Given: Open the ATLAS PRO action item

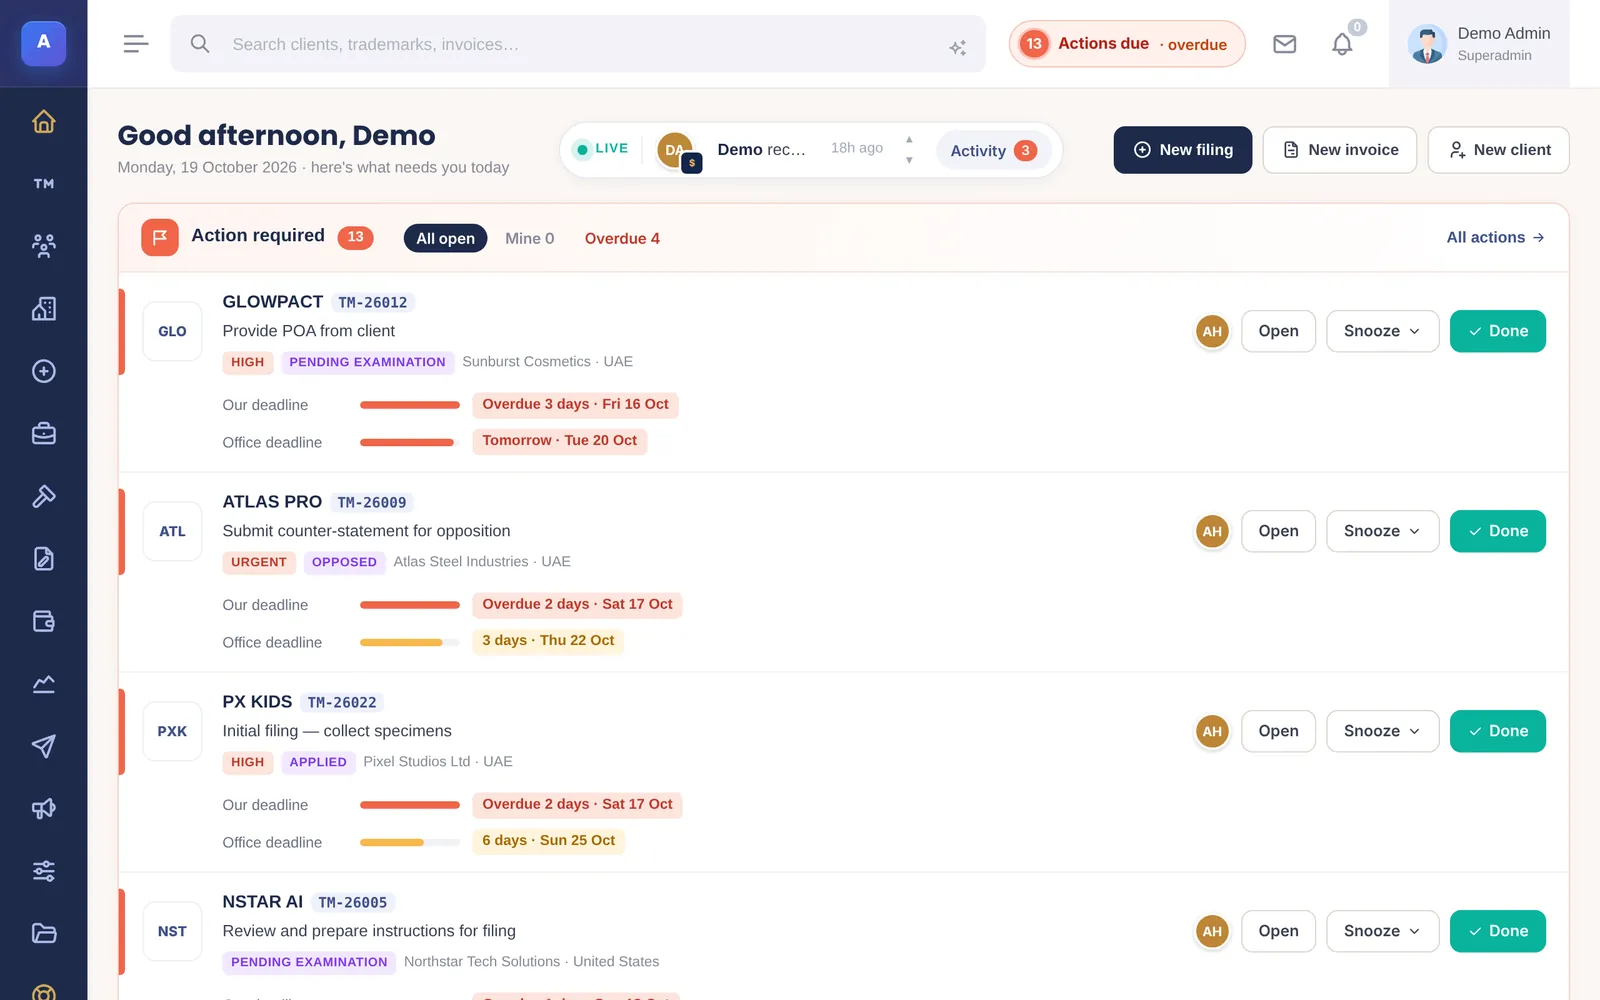Looking at the screenshot, I should tap(1278, 531).
